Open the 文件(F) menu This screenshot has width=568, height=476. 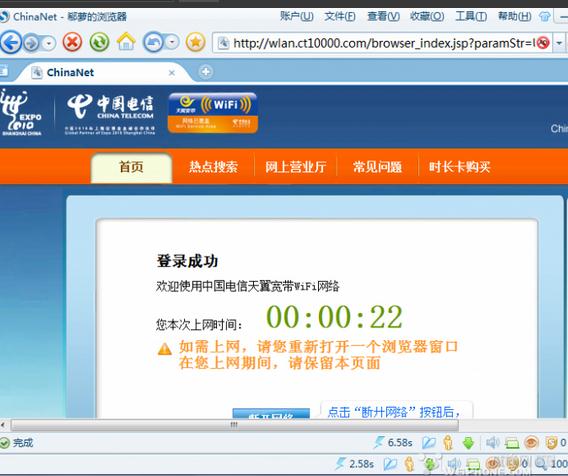(x=340, y=16)
